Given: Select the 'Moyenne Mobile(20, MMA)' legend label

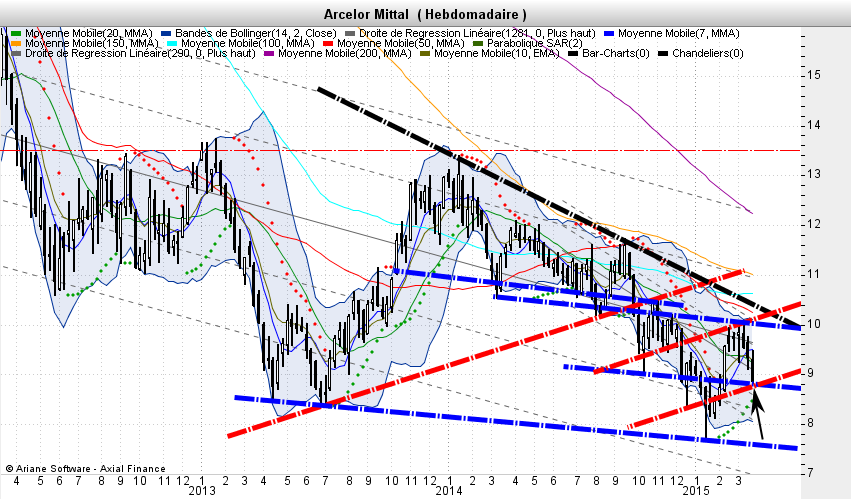Looking at the screenshot, I should coord(89,34).
